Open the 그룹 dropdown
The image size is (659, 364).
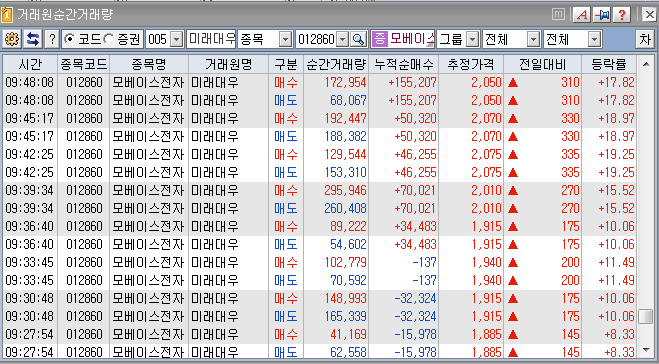pos(473,40)
